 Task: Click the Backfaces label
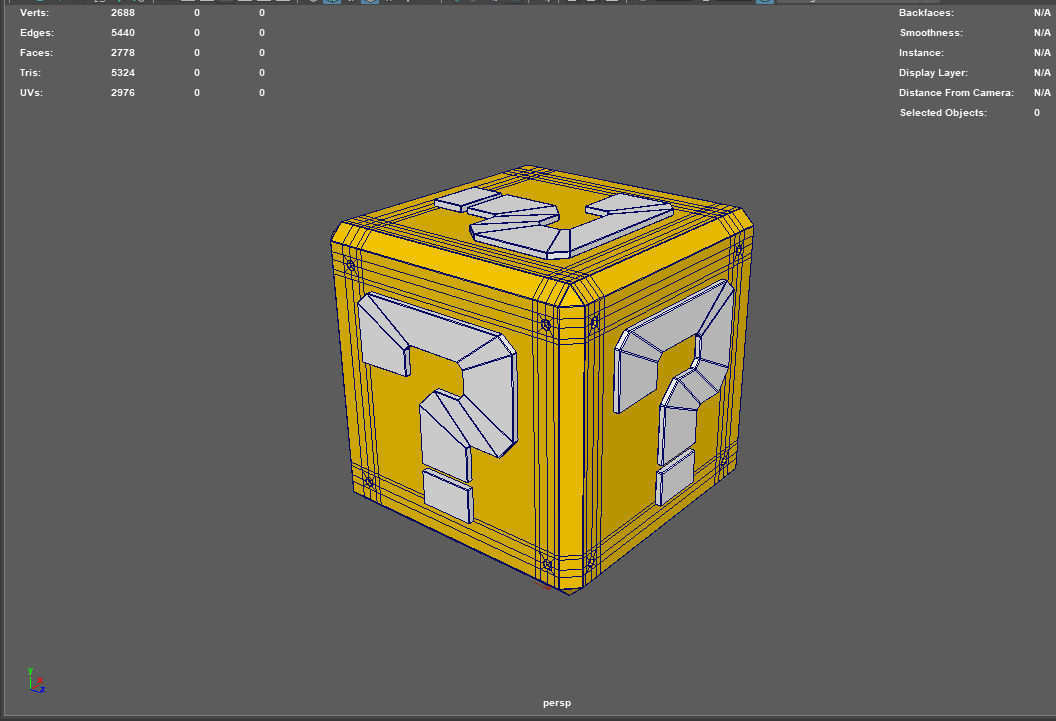(926, 13)
